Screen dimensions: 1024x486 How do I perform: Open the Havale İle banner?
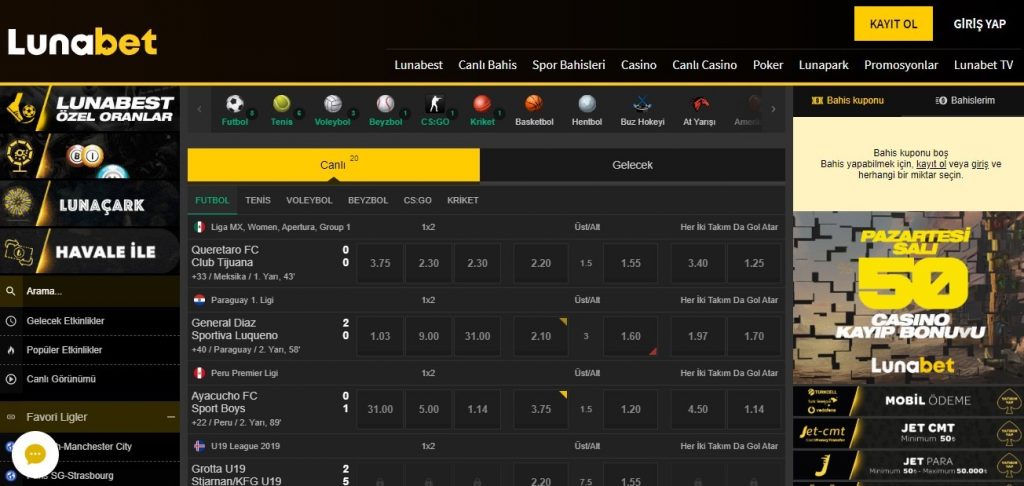[89, 251]
